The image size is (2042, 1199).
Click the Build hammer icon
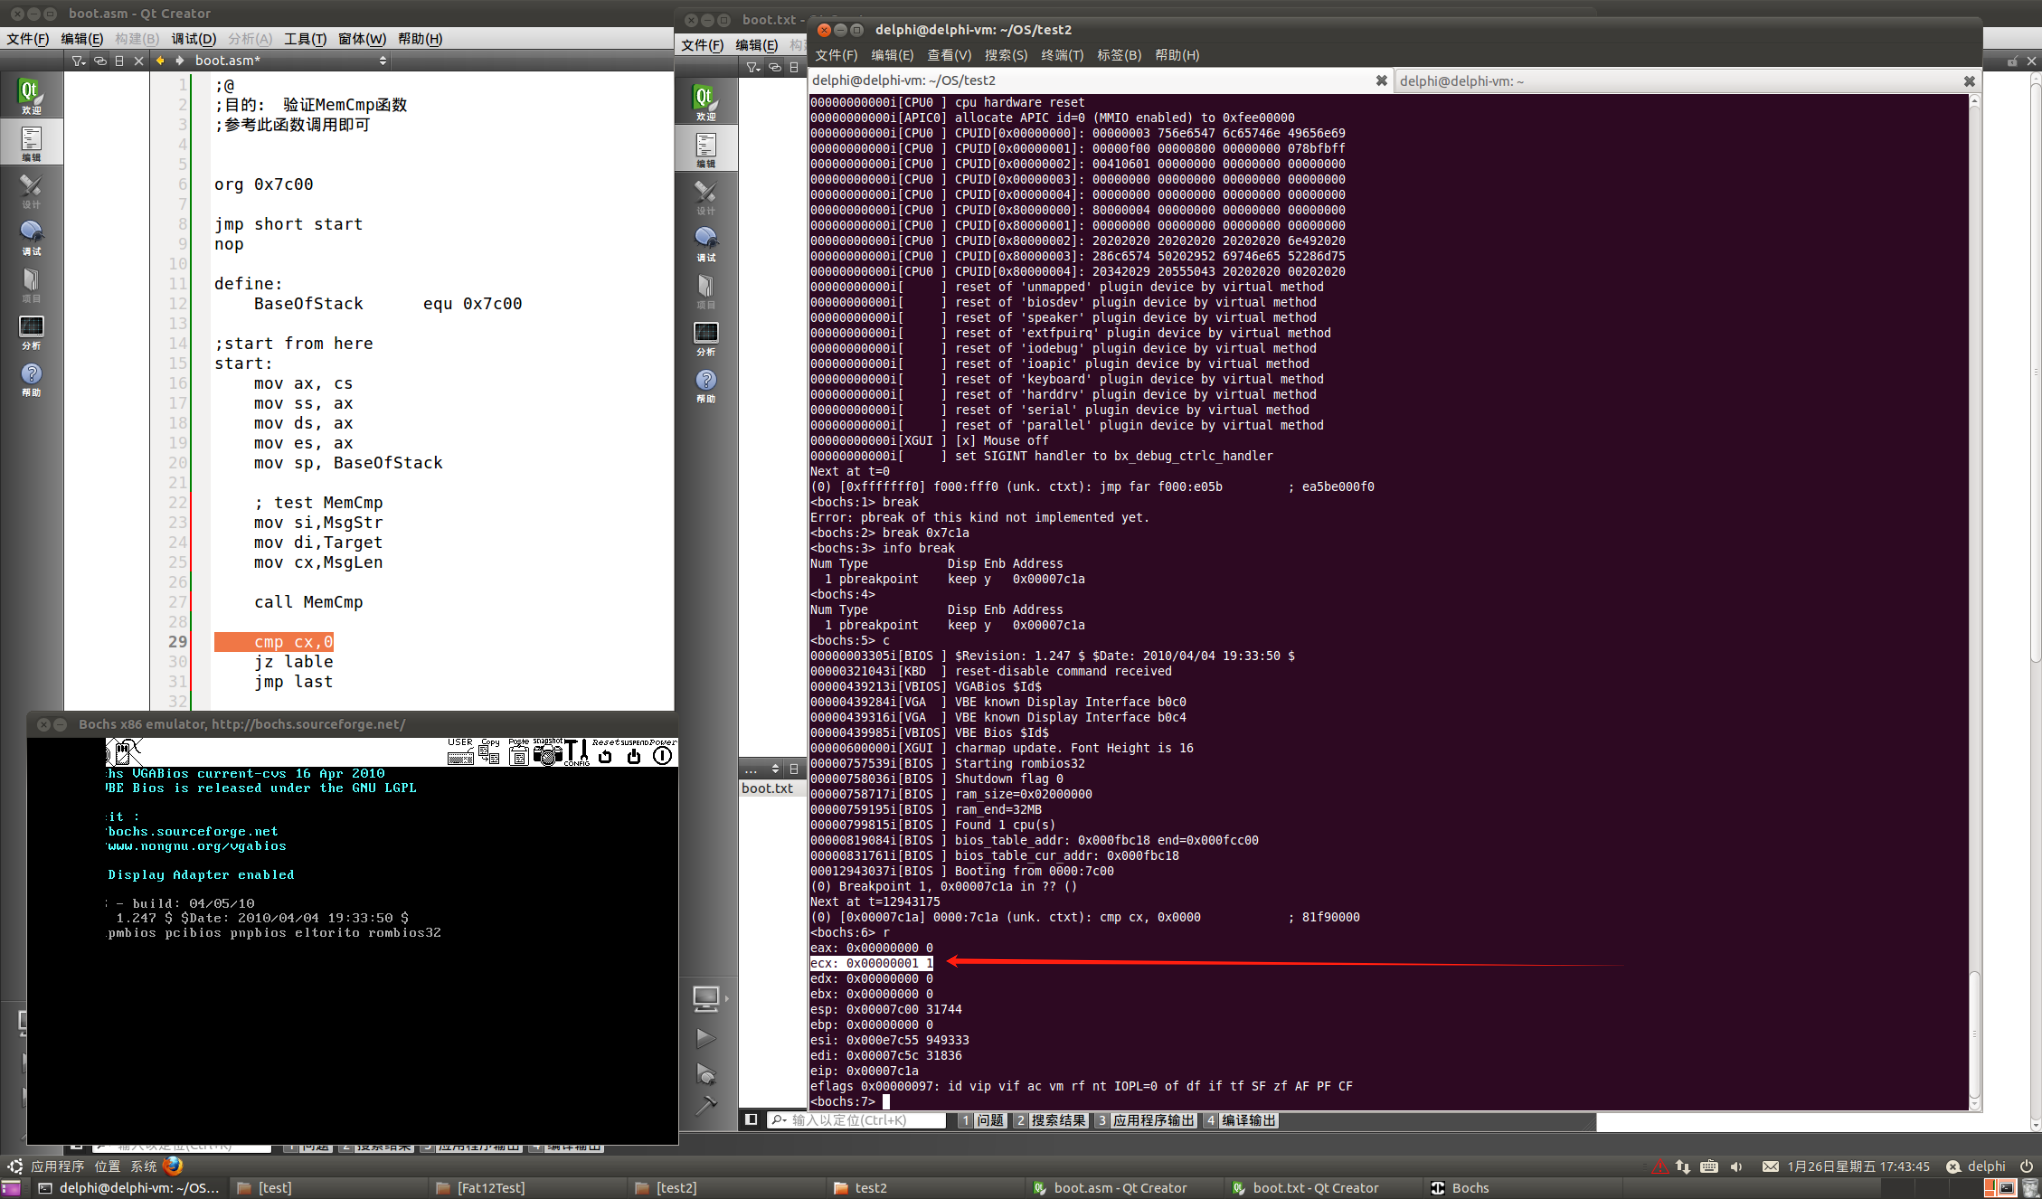[x=705, y=1105]
